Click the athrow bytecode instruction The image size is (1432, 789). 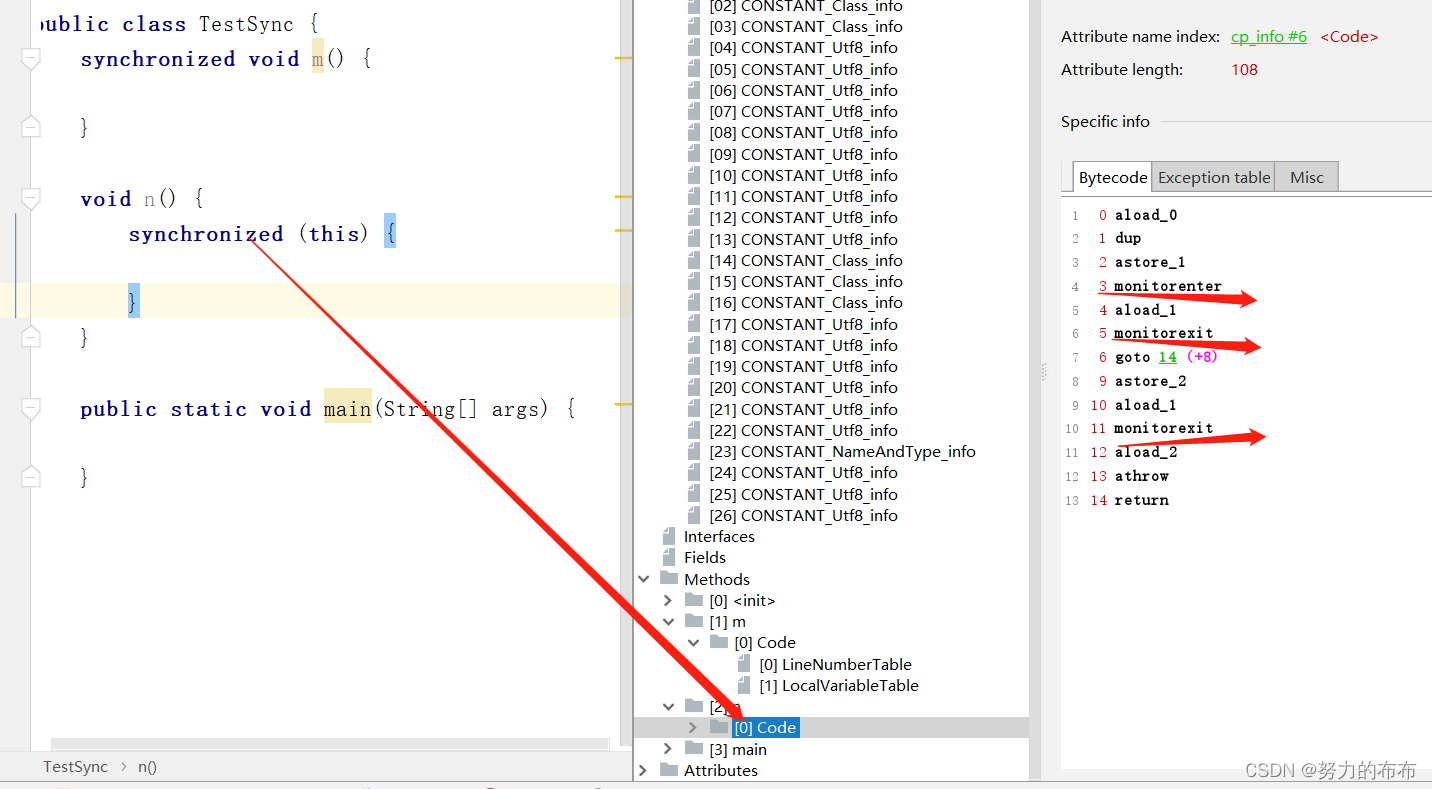point(1142,476)
